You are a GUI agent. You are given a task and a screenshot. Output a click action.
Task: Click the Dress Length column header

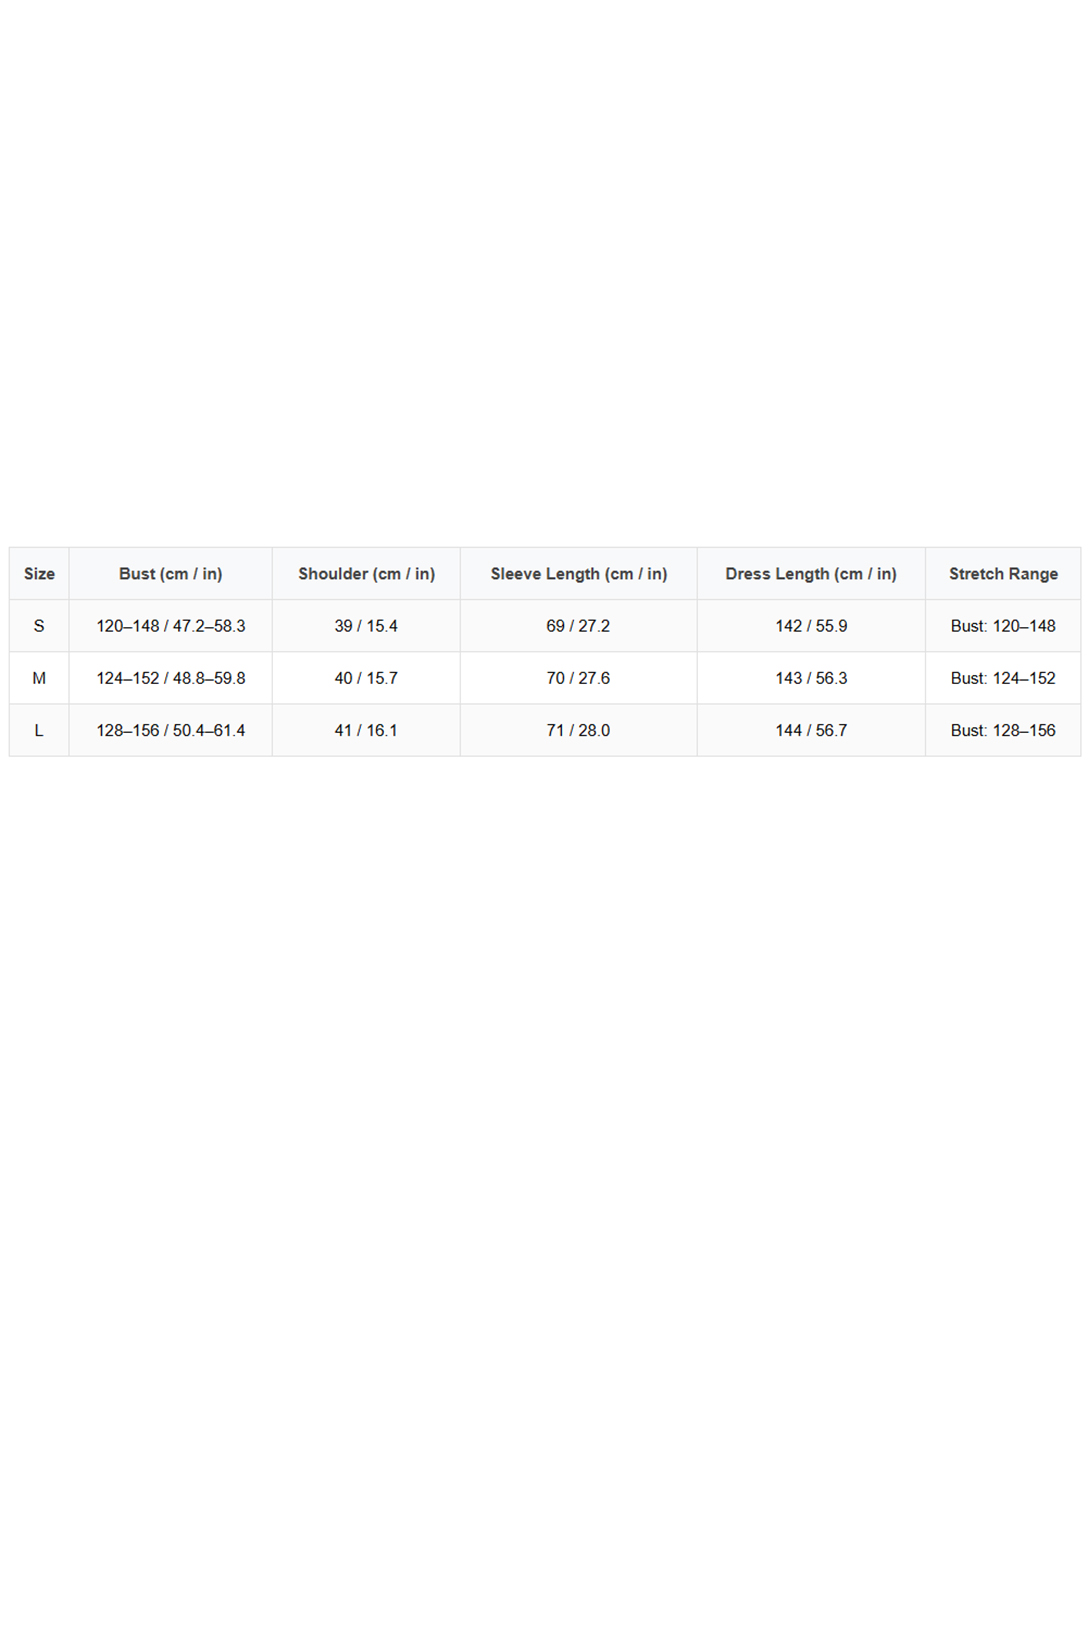coord(810,574)
